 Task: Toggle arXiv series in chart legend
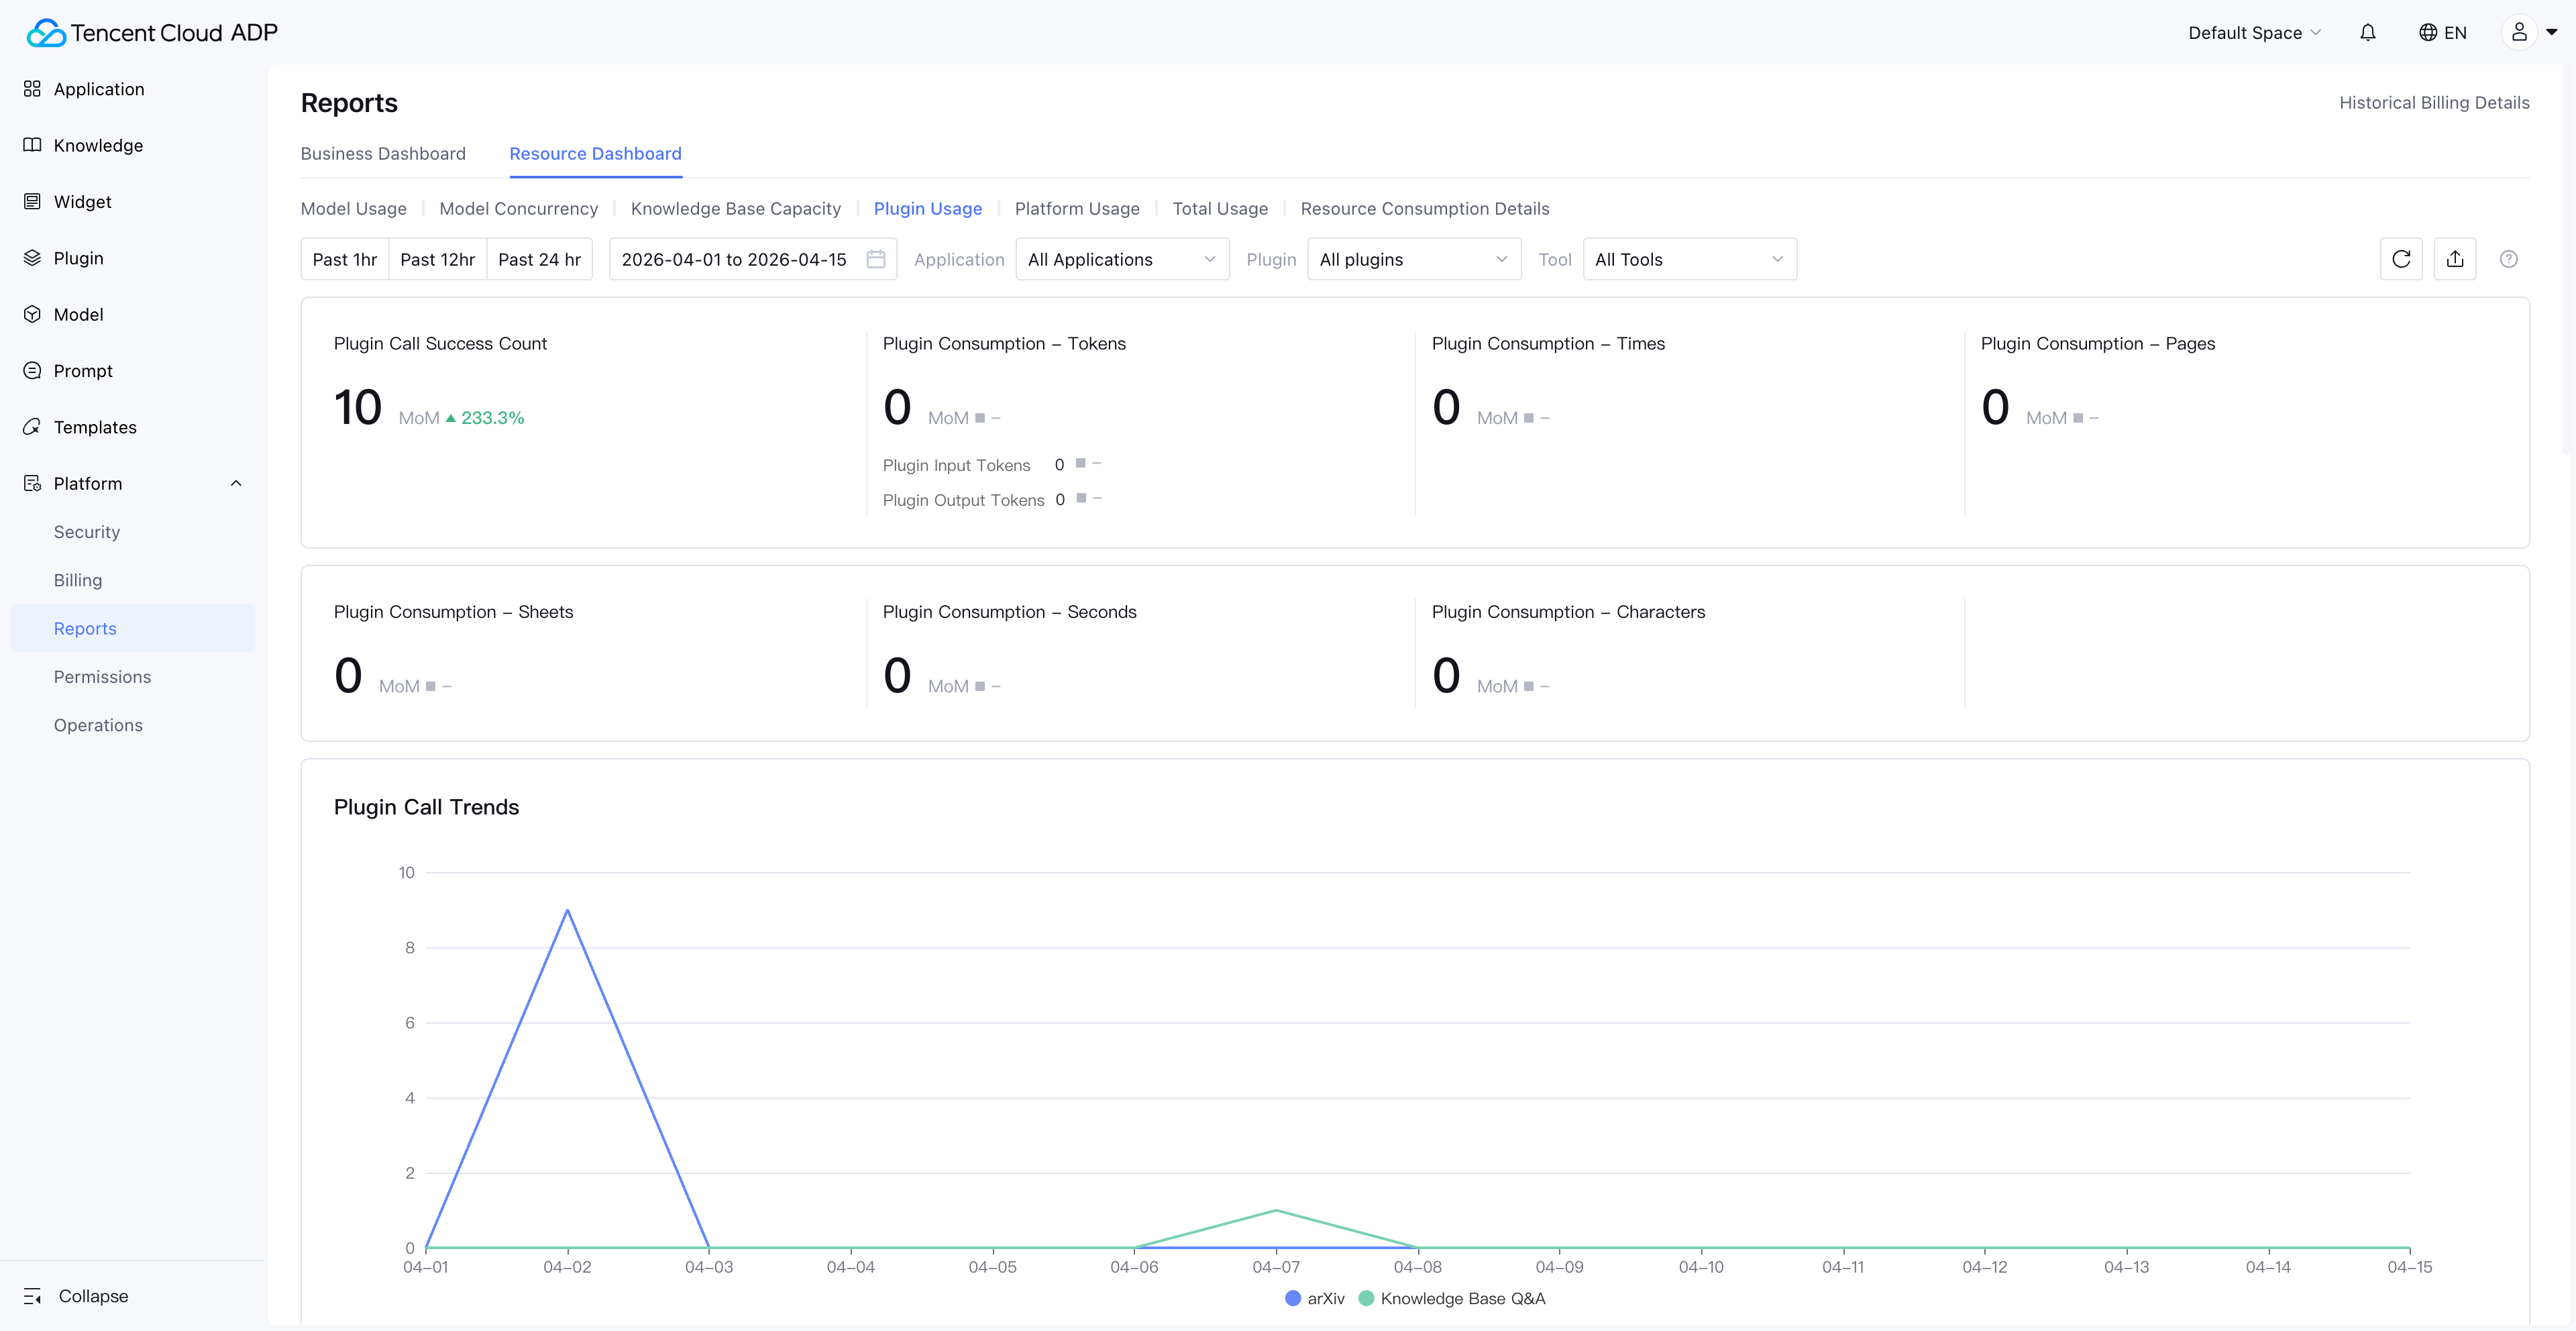(1314, 1298)
